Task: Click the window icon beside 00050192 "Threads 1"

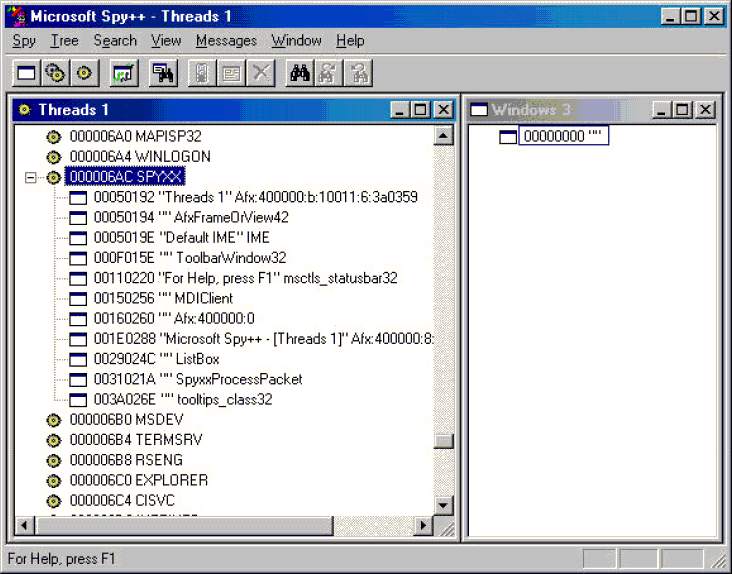Action: coord(78,198)
